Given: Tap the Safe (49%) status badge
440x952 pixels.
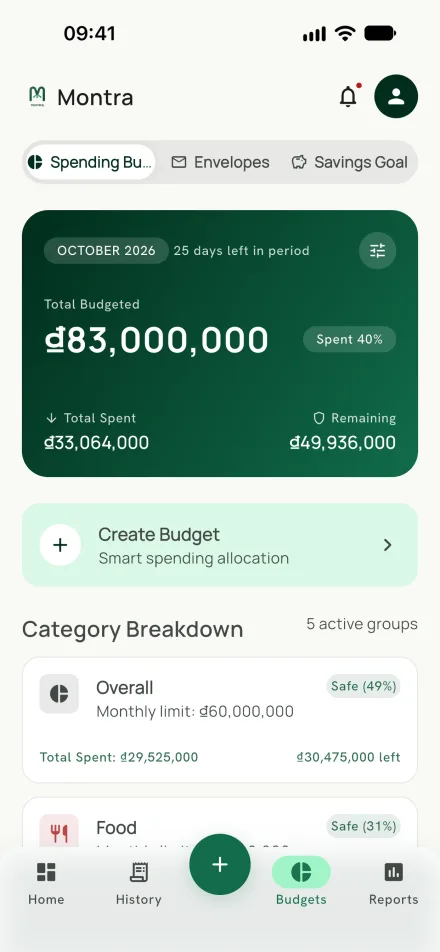Looking at the screenshot, I should point(364,686).
